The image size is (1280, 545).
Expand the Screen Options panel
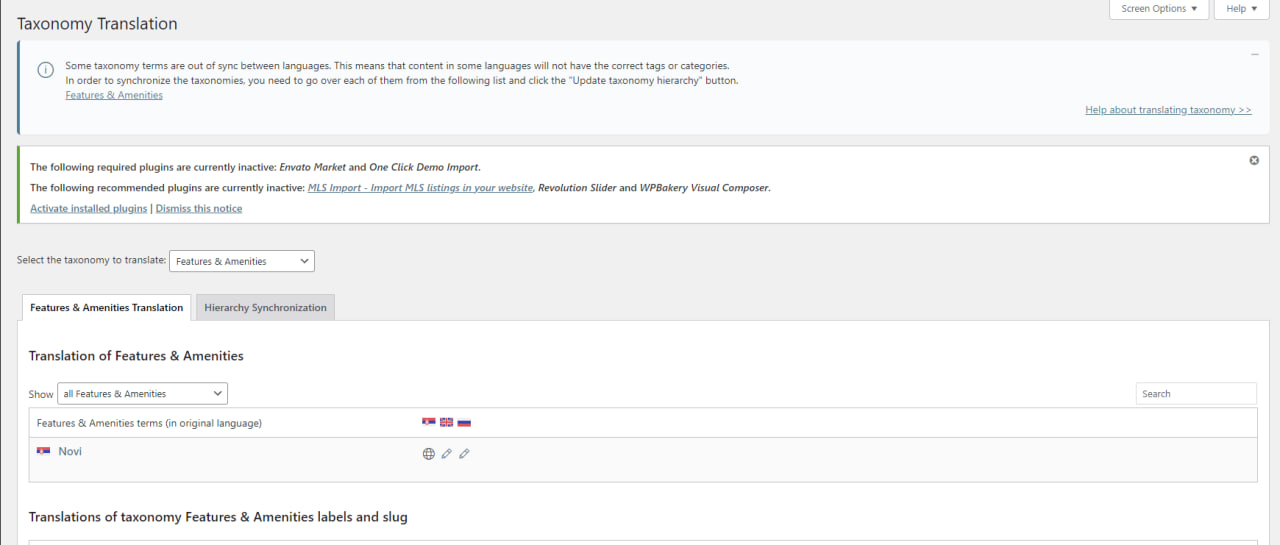1159,9
